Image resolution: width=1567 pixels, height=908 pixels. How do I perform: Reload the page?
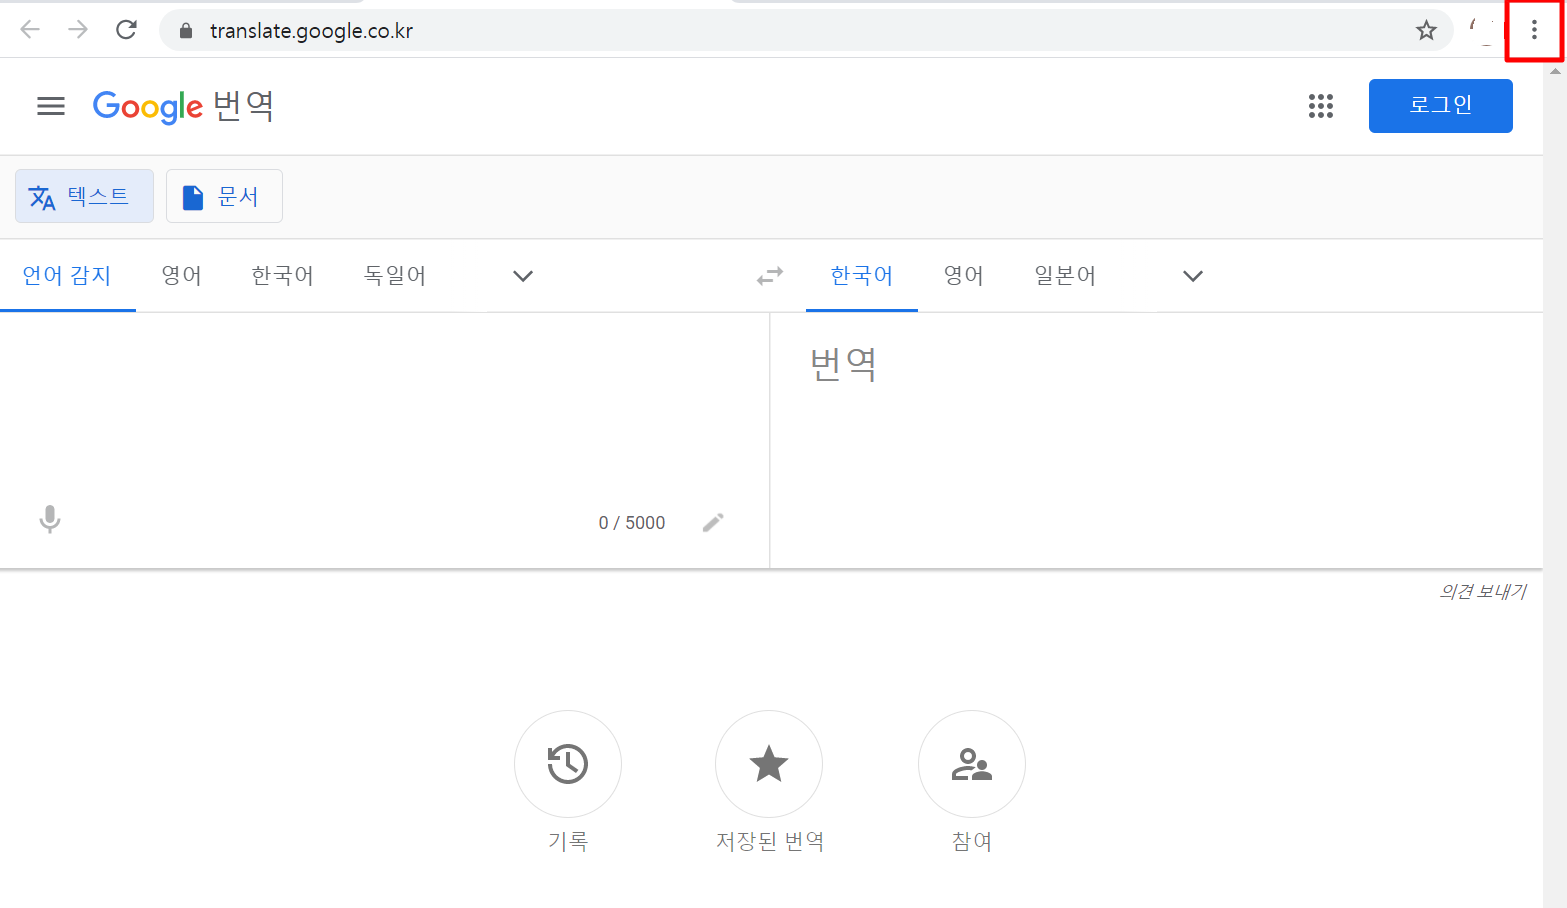click(x=126, y=30)
